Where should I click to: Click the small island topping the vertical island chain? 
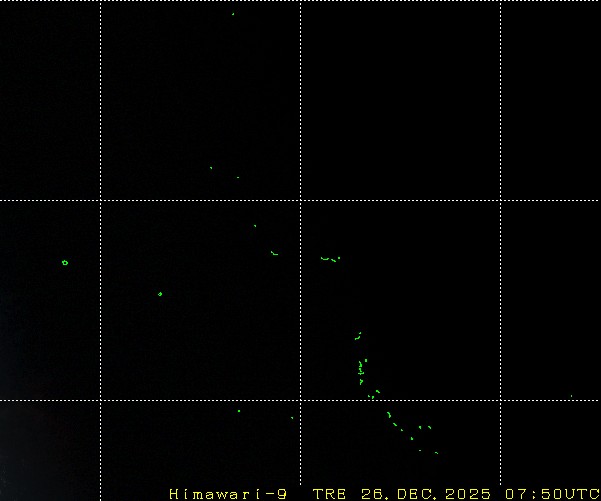pyautogui.click(x=358, y=335)
